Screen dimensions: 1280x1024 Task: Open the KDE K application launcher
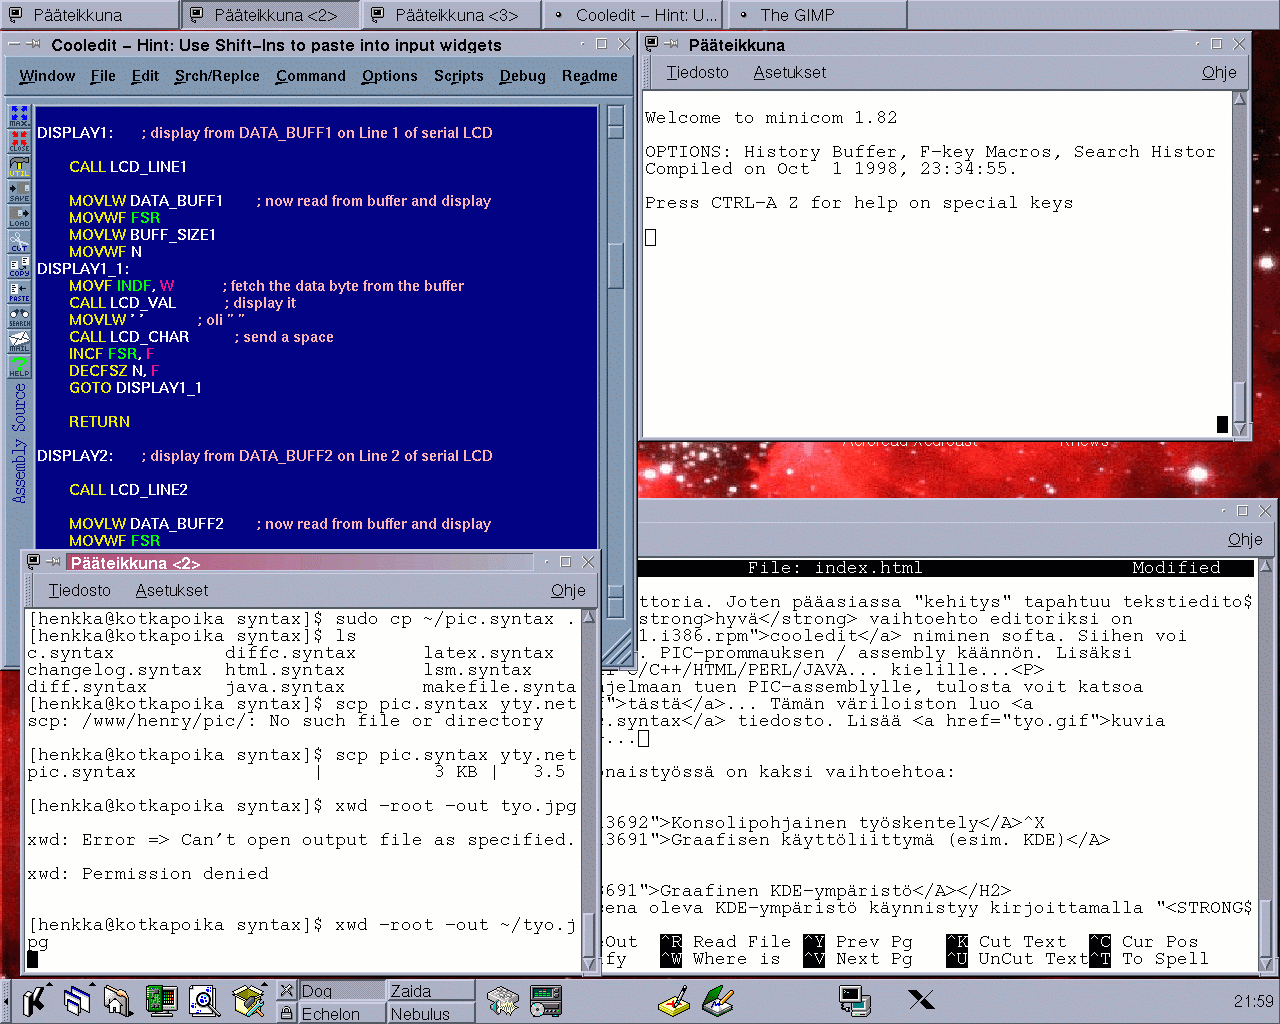click(34, 1001)
